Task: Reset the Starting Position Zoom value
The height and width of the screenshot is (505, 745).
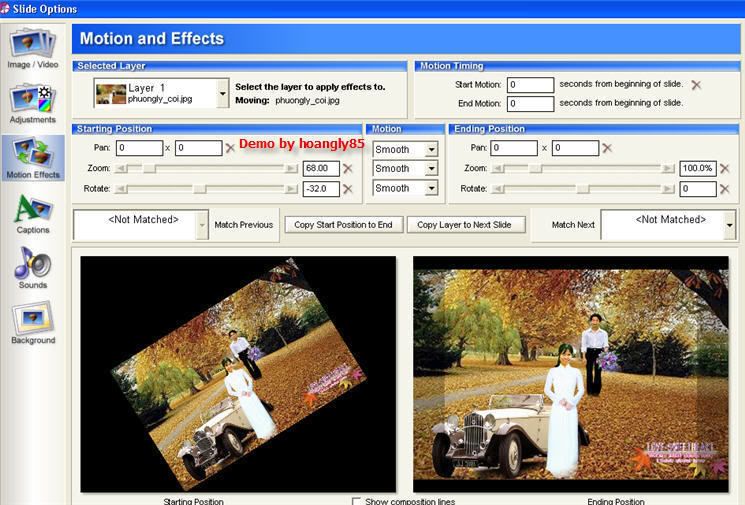Action: pos(348,168)
